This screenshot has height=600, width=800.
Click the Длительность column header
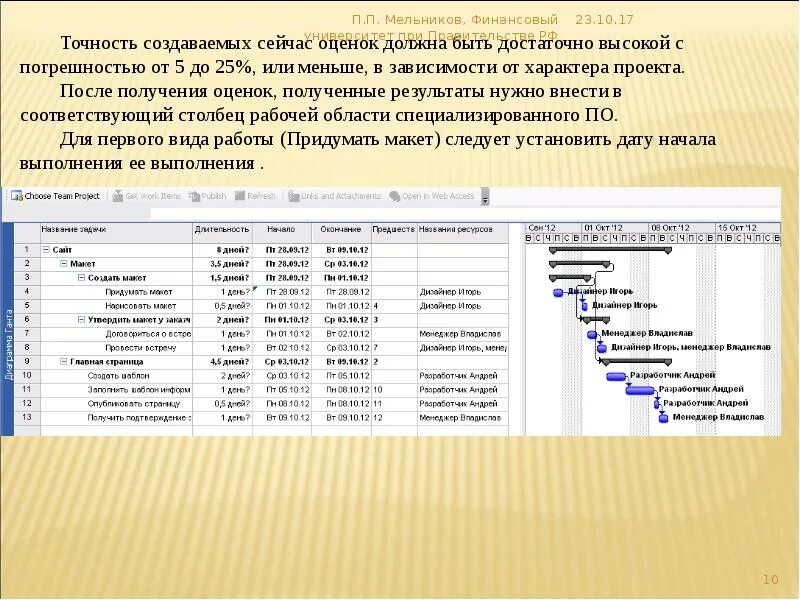(x=222, y=233)
